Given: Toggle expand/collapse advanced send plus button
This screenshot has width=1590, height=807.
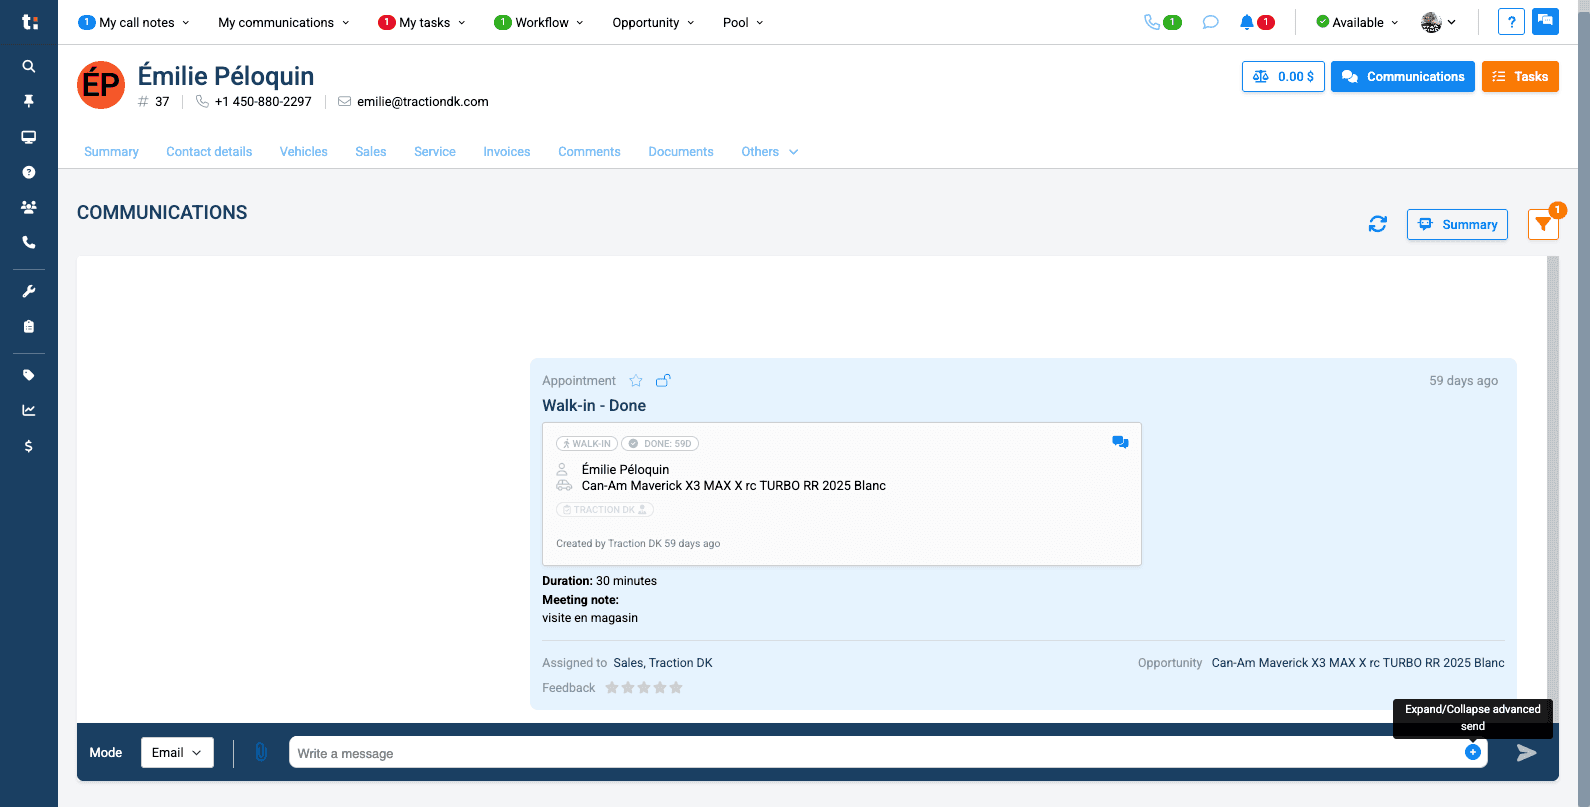Looking at the screenshot, I should point(1473,752).
